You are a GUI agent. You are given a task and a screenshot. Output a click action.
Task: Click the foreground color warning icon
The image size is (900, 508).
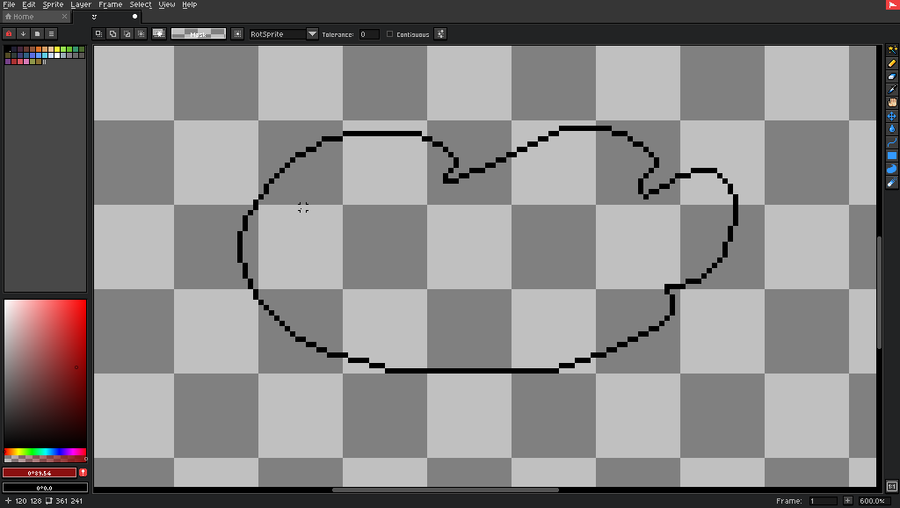coord(83,472)
